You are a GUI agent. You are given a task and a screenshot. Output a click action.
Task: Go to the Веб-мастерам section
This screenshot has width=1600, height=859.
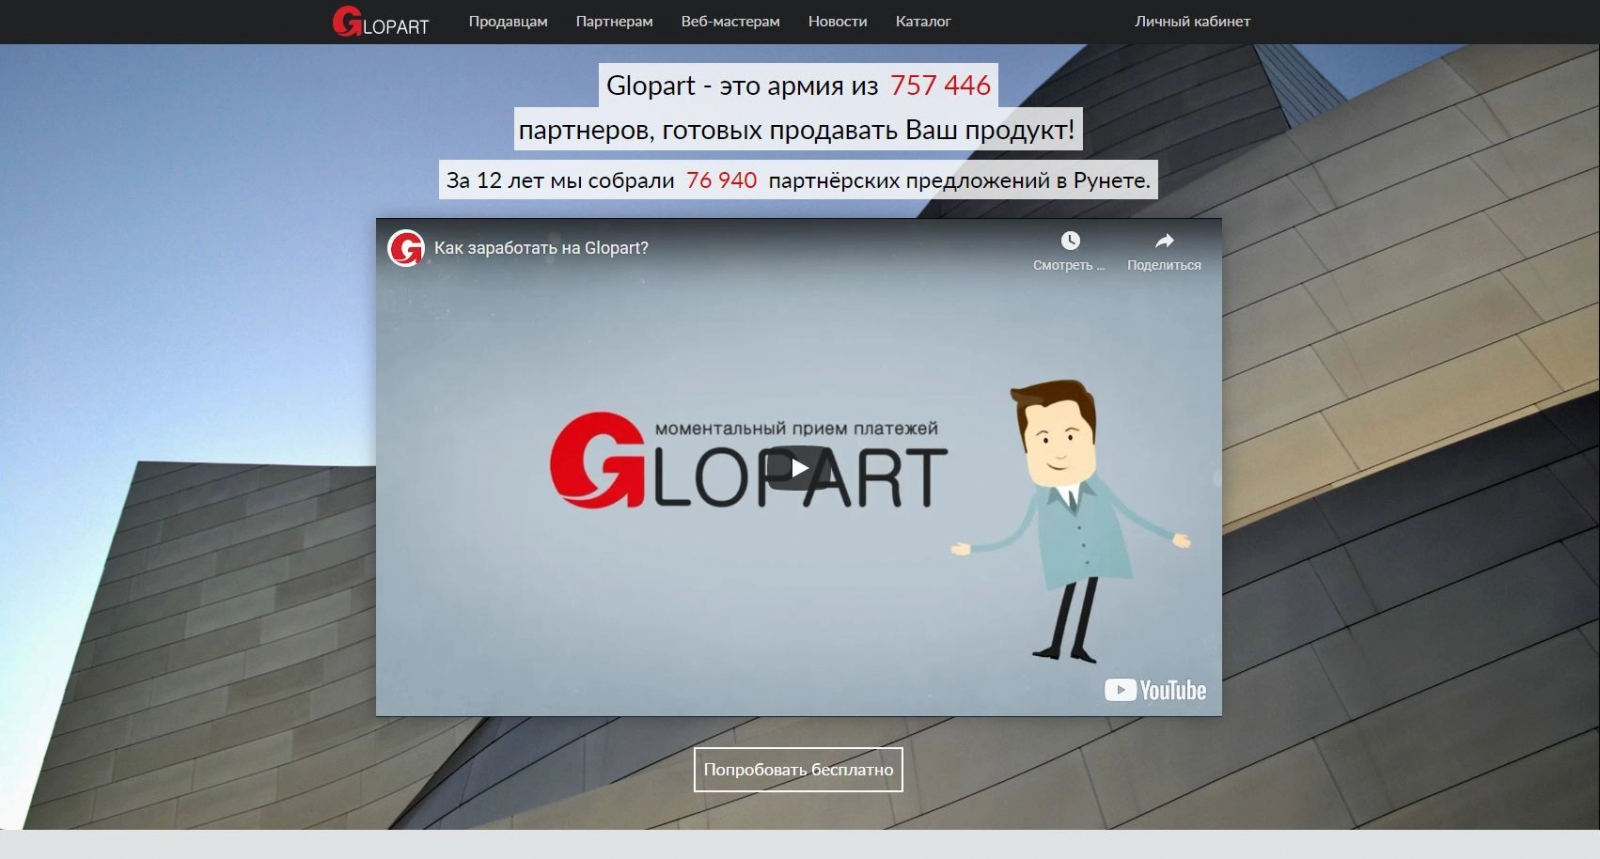click(x=730, y=21)
